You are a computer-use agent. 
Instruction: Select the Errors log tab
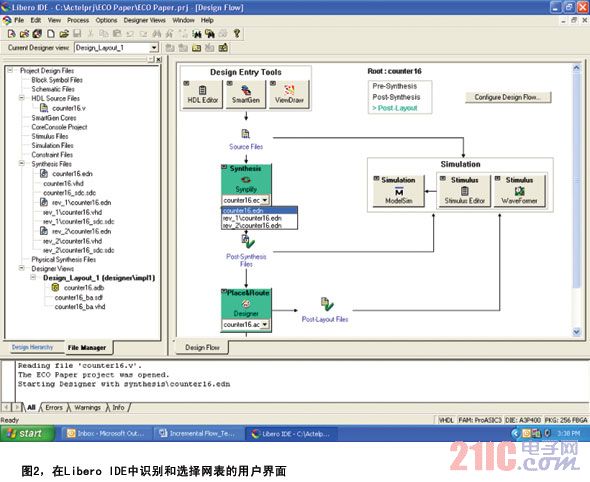pyautogui.click(x=54, y=407)
